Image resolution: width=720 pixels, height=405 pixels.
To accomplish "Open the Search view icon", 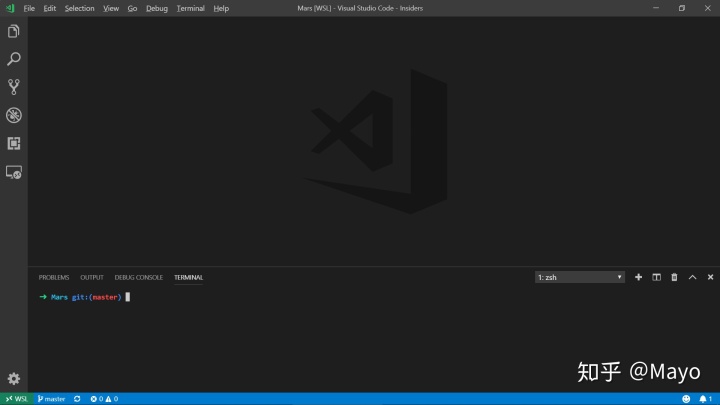I will pyautogui.click(x=14, y=59).
